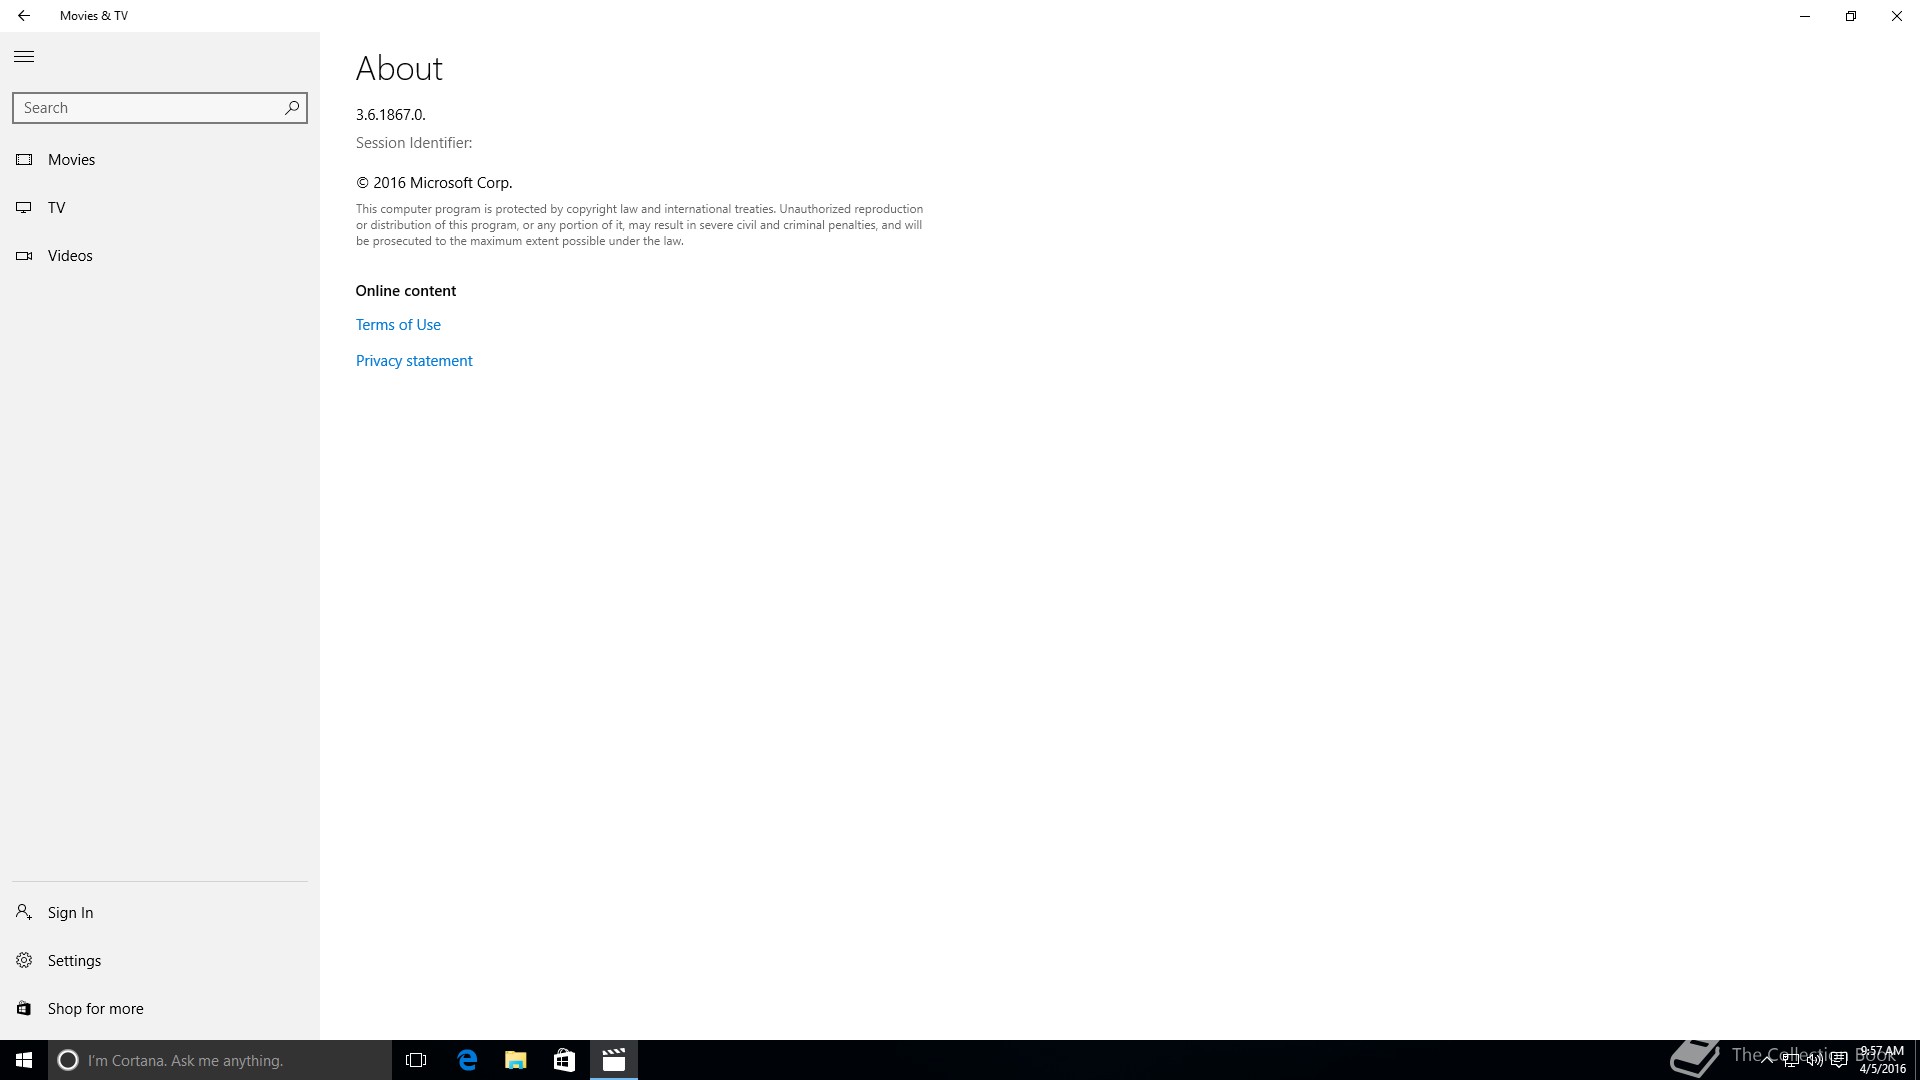Screen dimensions: 1920x1080
Task: Open the Movies section
Action: click(x=160, y=160)
